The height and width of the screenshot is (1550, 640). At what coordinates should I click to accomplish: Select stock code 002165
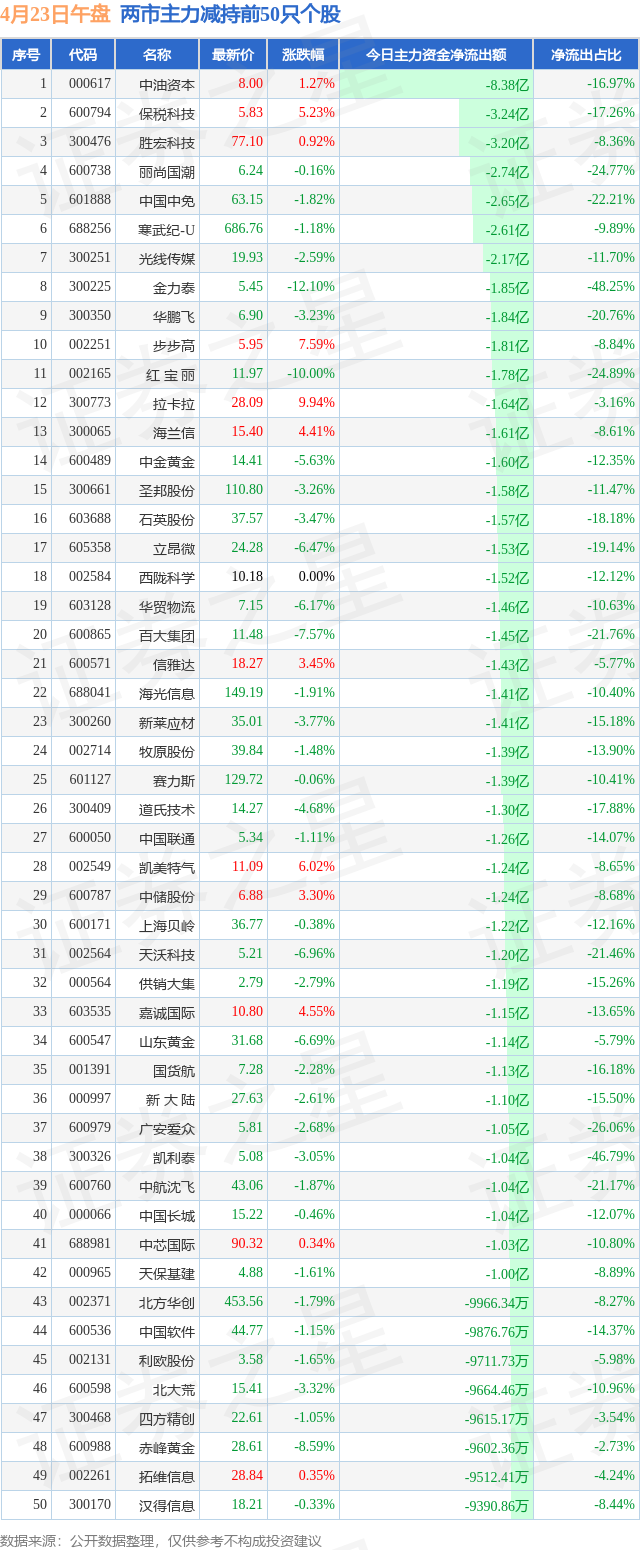click(90, 374)
